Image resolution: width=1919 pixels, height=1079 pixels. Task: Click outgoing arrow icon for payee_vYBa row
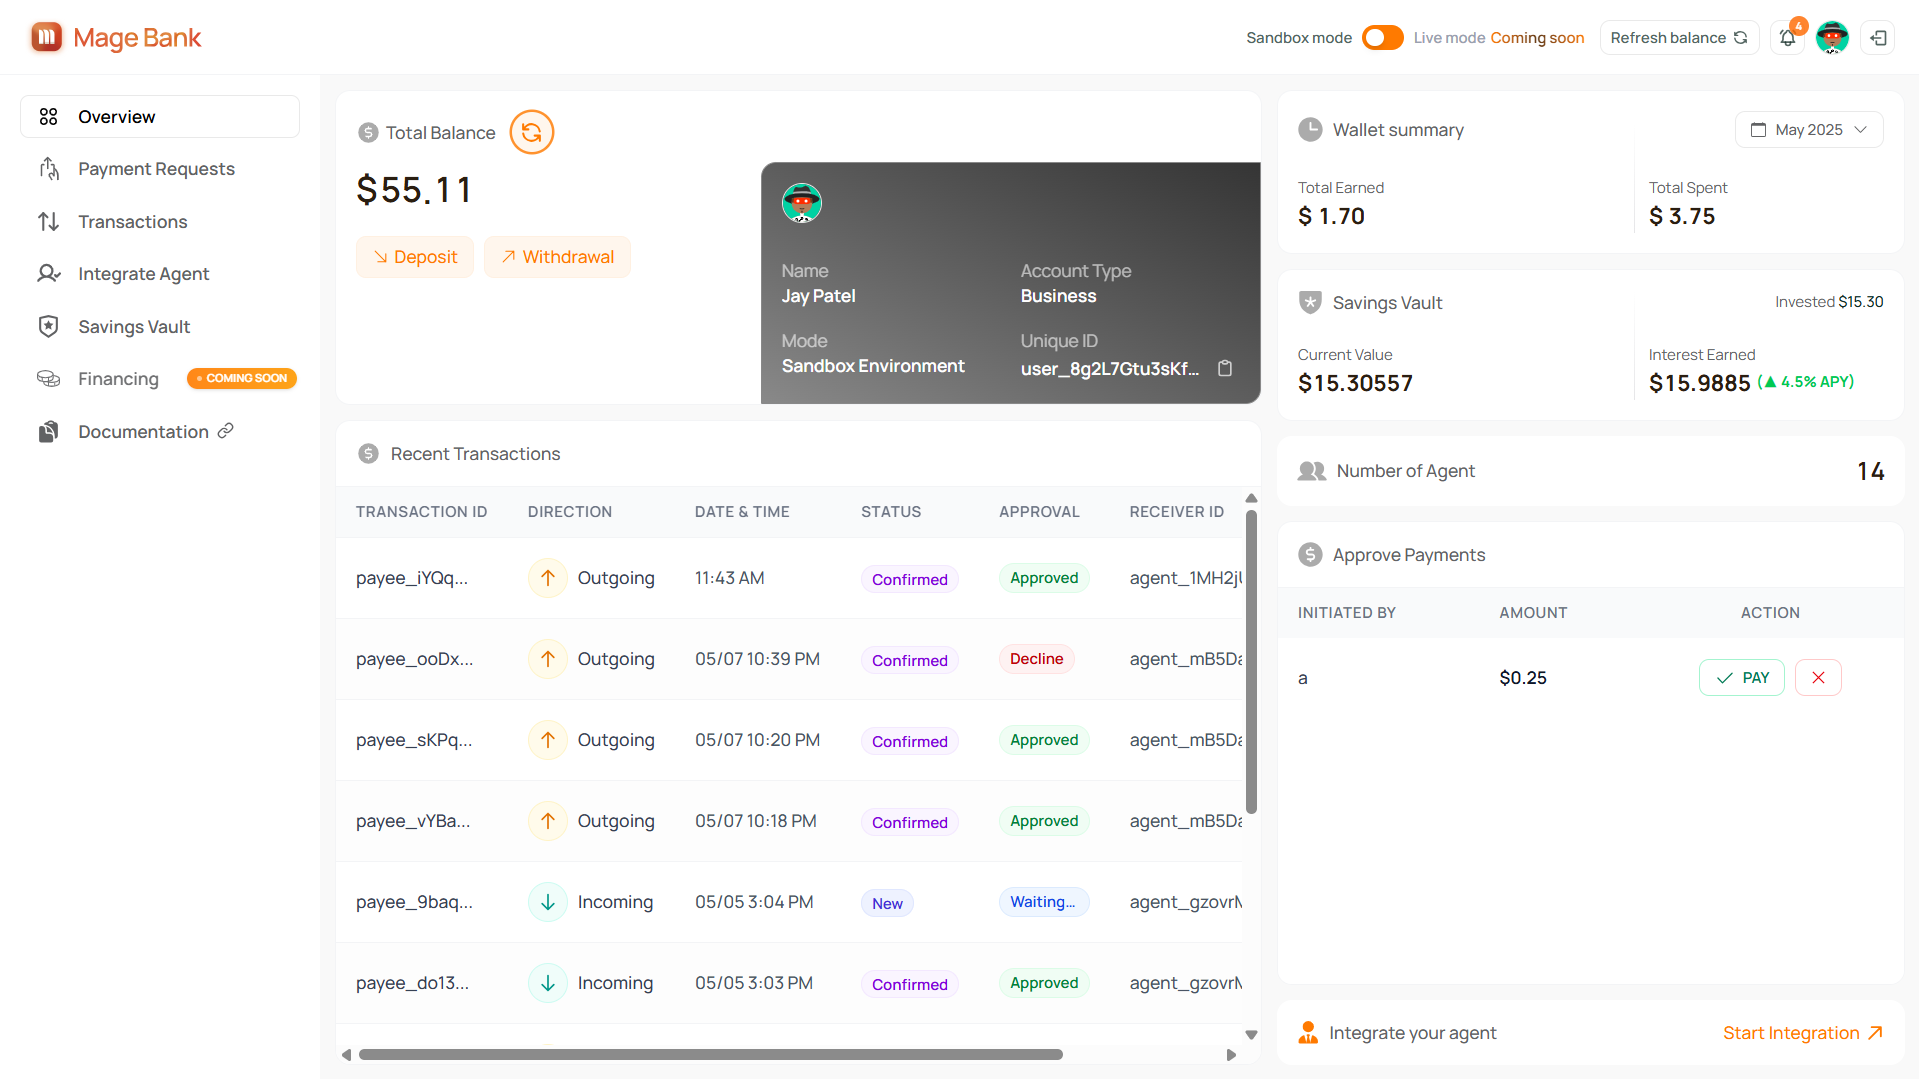548,821
